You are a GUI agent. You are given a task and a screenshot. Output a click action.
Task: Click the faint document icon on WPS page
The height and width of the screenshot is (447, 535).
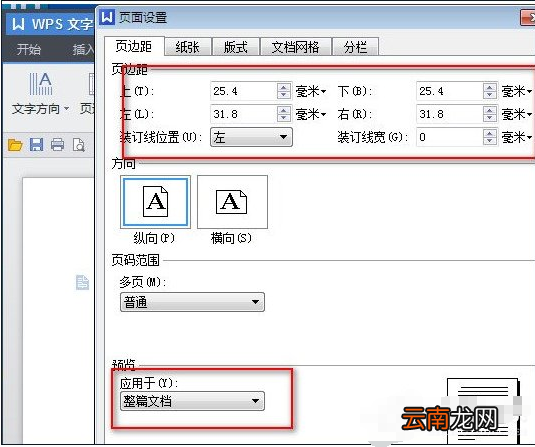(82, 283)
